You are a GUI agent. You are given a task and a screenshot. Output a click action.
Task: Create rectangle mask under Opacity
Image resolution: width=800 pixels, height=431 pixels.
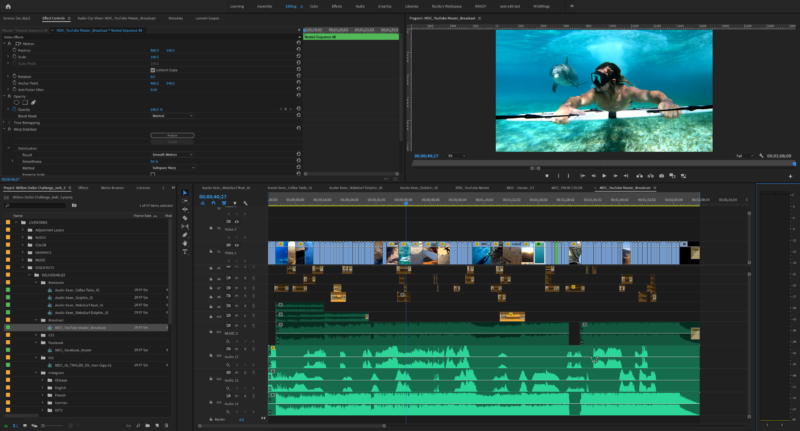tap(24, 103)
